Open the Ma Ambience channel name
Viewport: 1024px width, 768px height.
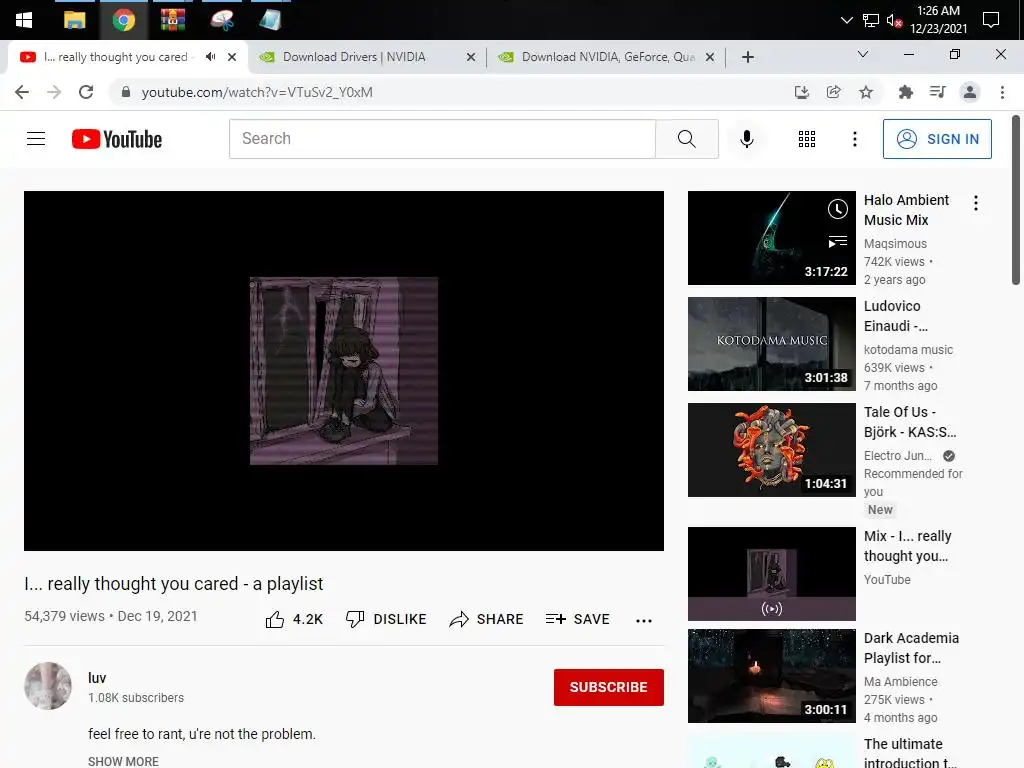(901, 682)
